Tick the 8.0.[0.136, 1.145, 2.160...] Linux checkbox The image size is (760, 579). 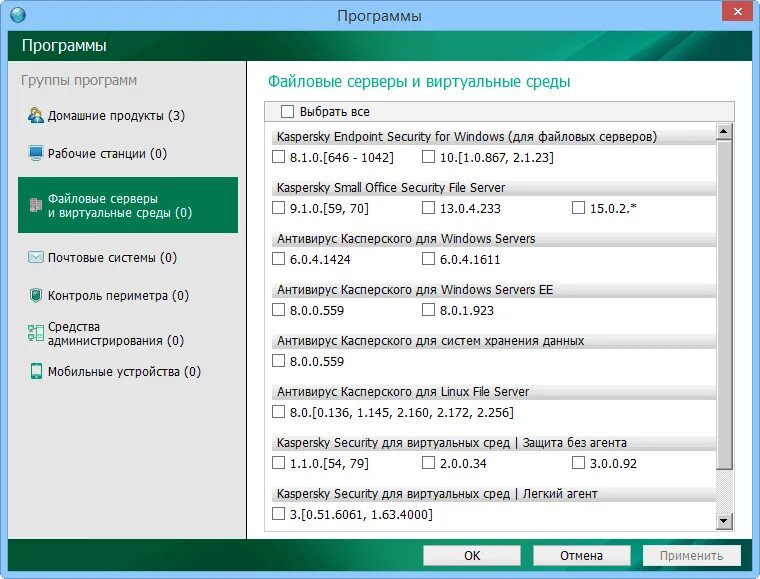coord(278,411)
